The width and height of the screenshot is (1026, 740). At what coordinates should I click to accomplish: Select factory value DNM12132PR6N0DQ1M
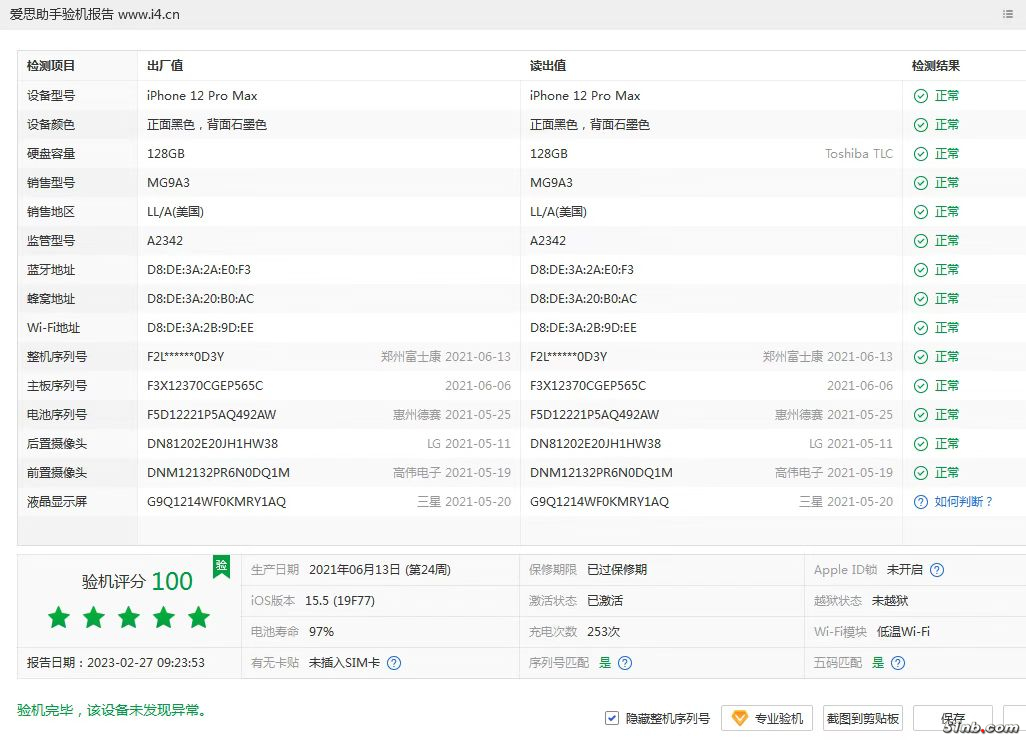218,473
